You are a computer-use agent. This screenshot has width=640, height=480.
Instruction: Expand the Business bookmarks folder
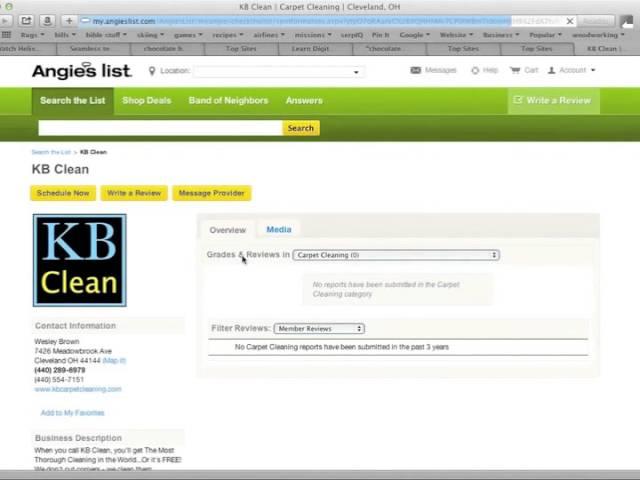[x=501, y=35]
